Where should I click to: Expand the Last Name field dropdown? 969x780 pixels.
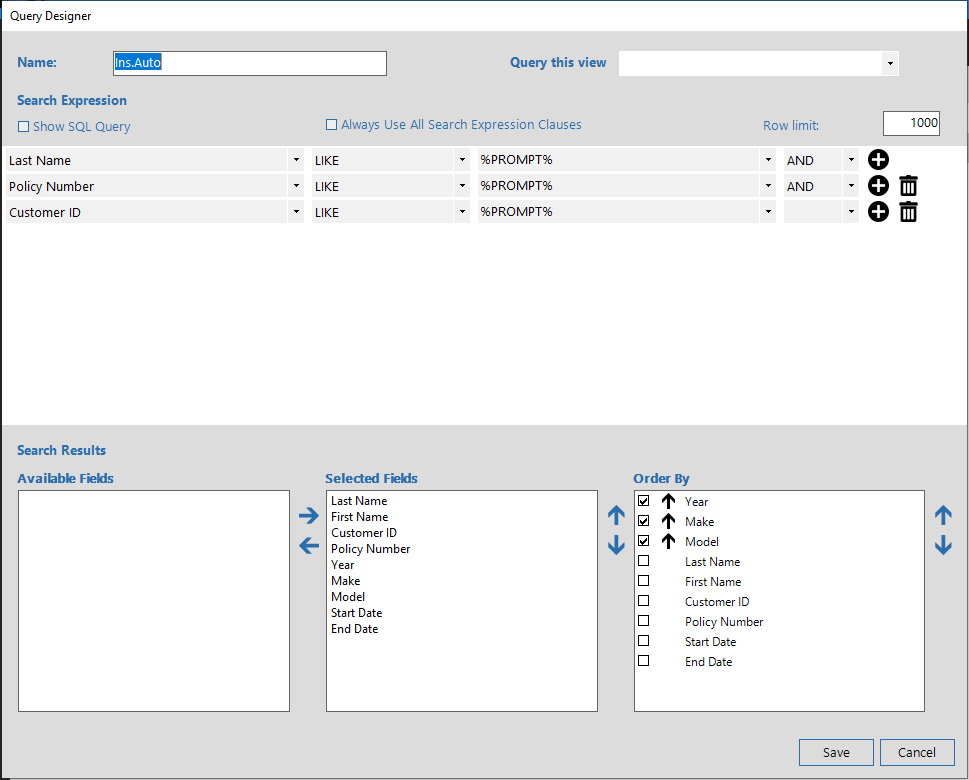296,160
